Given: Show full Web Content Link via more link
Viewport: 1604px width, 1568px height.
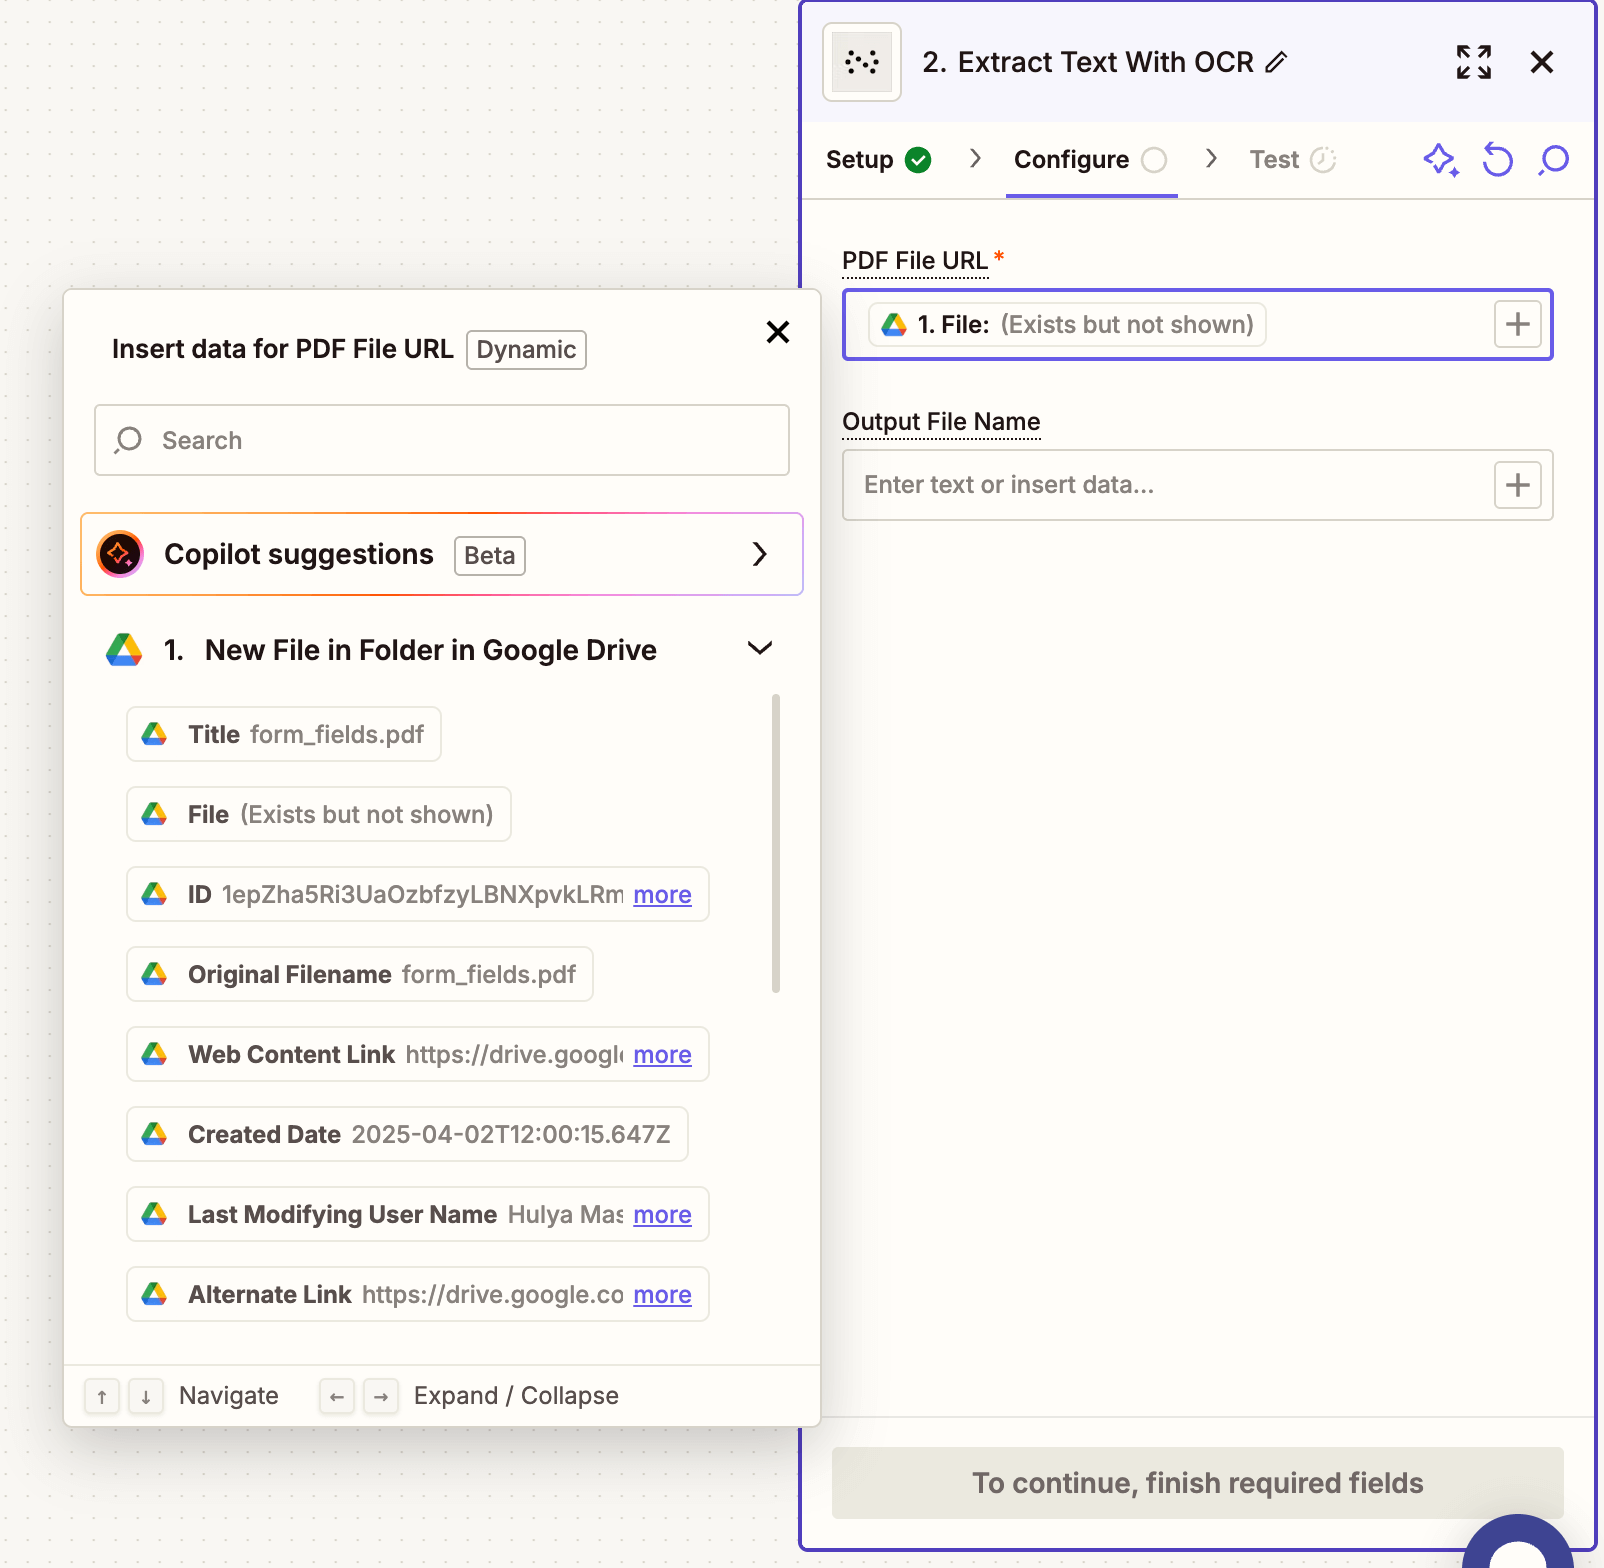Looking at the screenshot, I should pyautogui.click(x=662, y=1054).
